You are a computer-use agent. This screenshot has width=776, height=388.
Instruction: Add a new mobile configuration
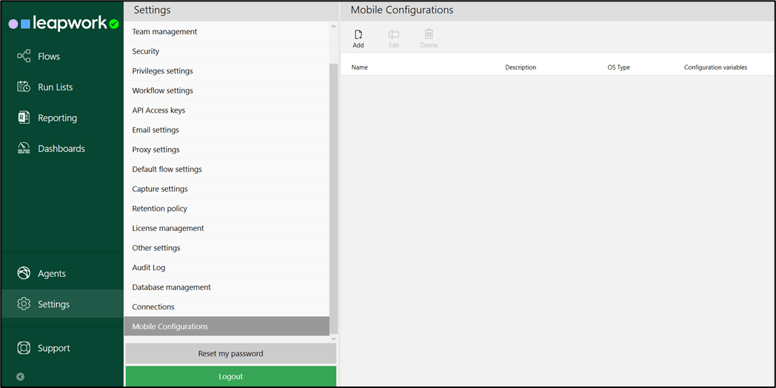click(x=358, y=39)
